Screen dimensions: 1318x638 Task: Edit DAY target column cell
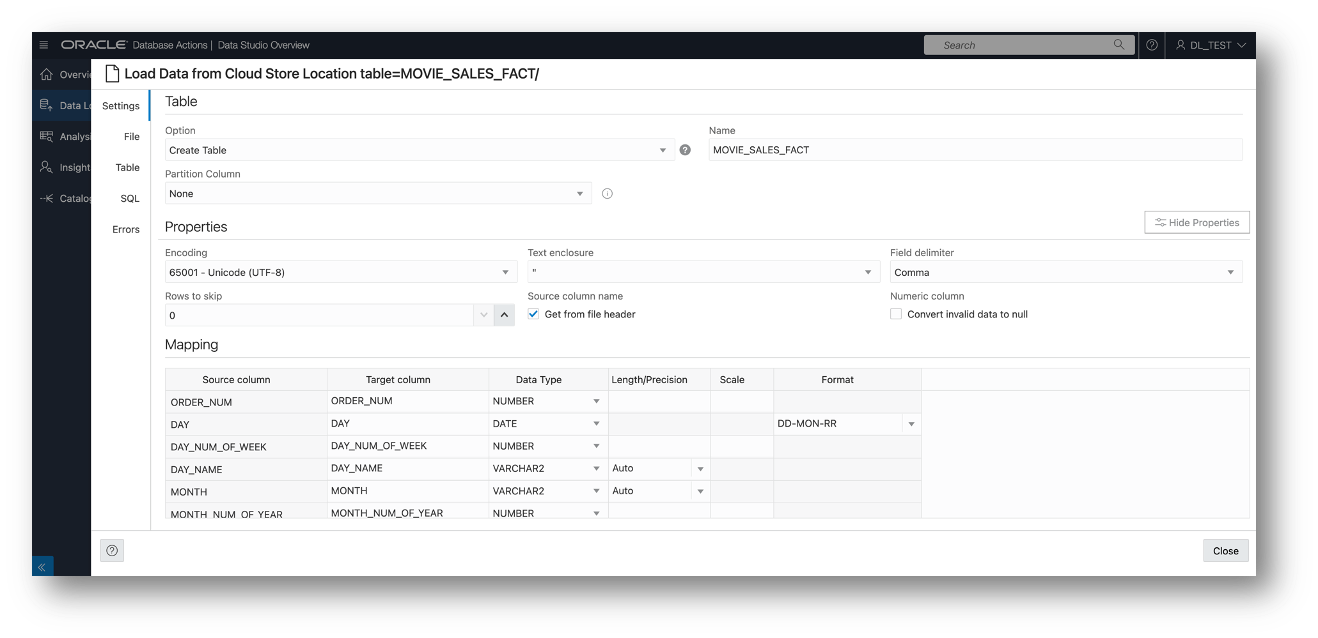(408, 424)
